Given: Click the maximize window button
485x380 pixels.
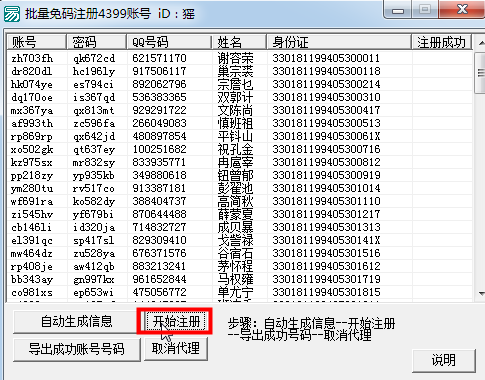Looking at the screenshot, I should click(x=425, y=9).
